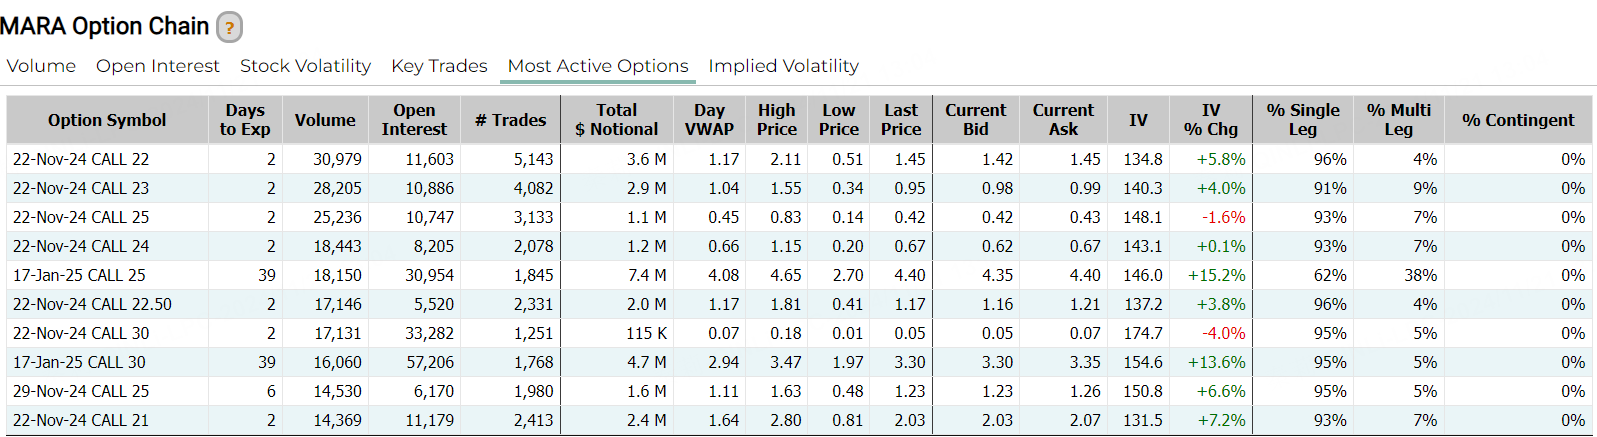Go to the Key Trades tab

tap(439, 66)
